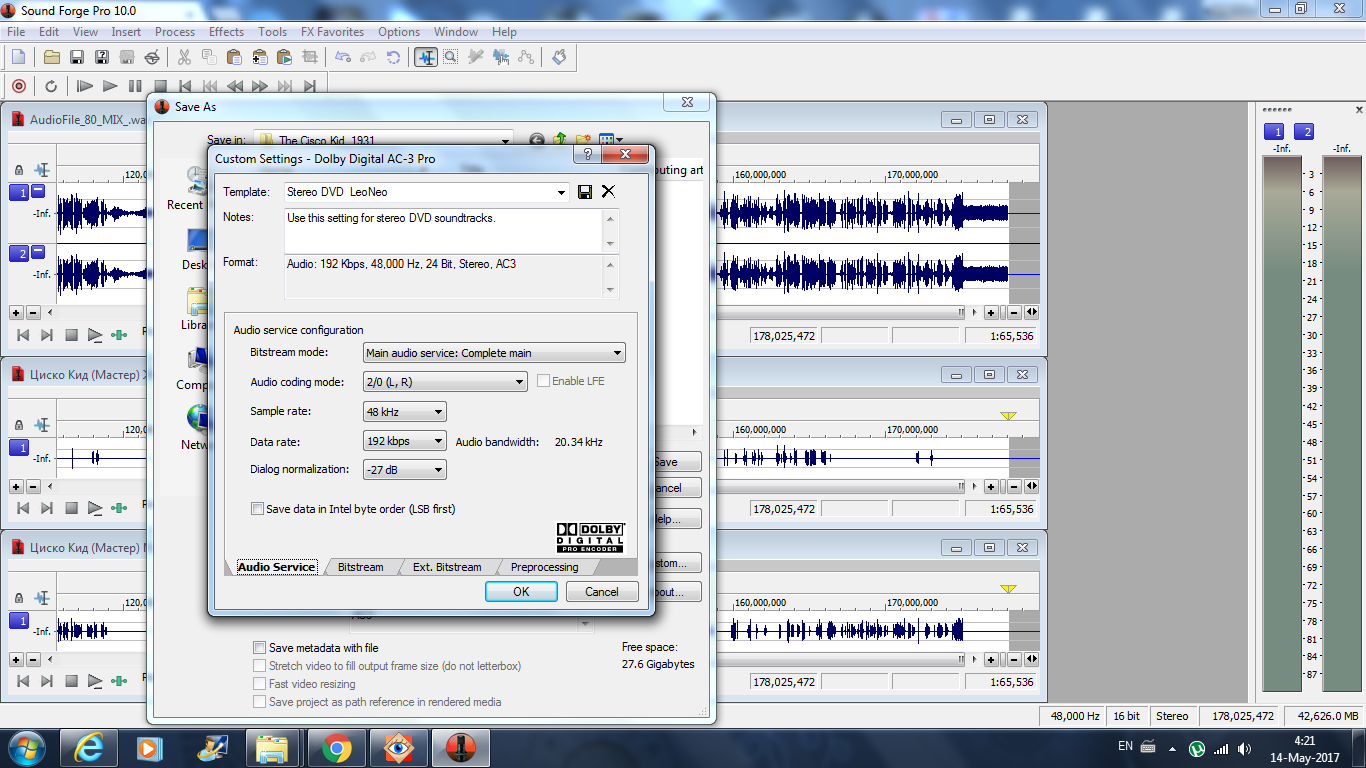Screen dimensions: 1366x768
Task: Click the New file toolbar icon
Action: (x=18, y=57)
